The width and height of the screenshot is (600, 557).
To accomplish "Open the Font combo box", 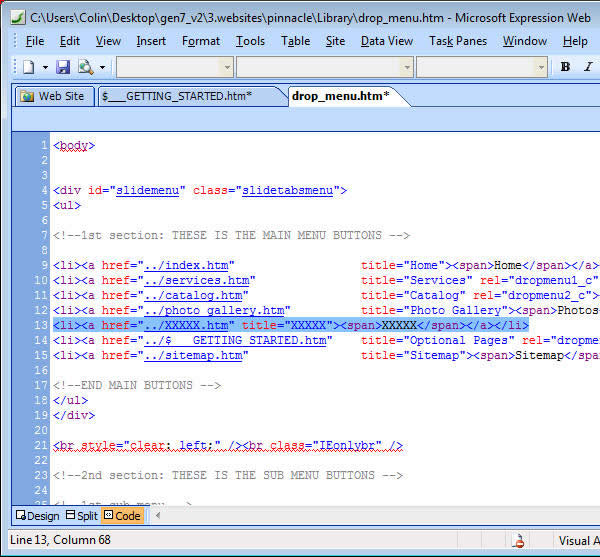I will click(x=324, y=67).
